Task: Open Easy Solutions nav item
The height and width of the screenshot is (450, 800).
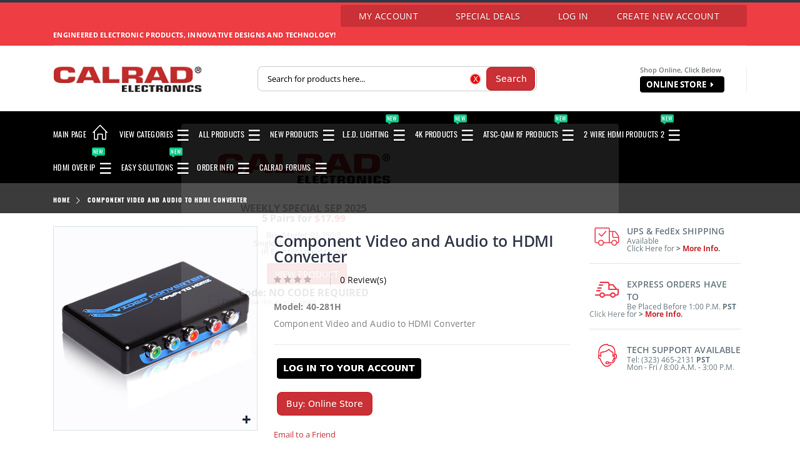Action: pos(147,168)
